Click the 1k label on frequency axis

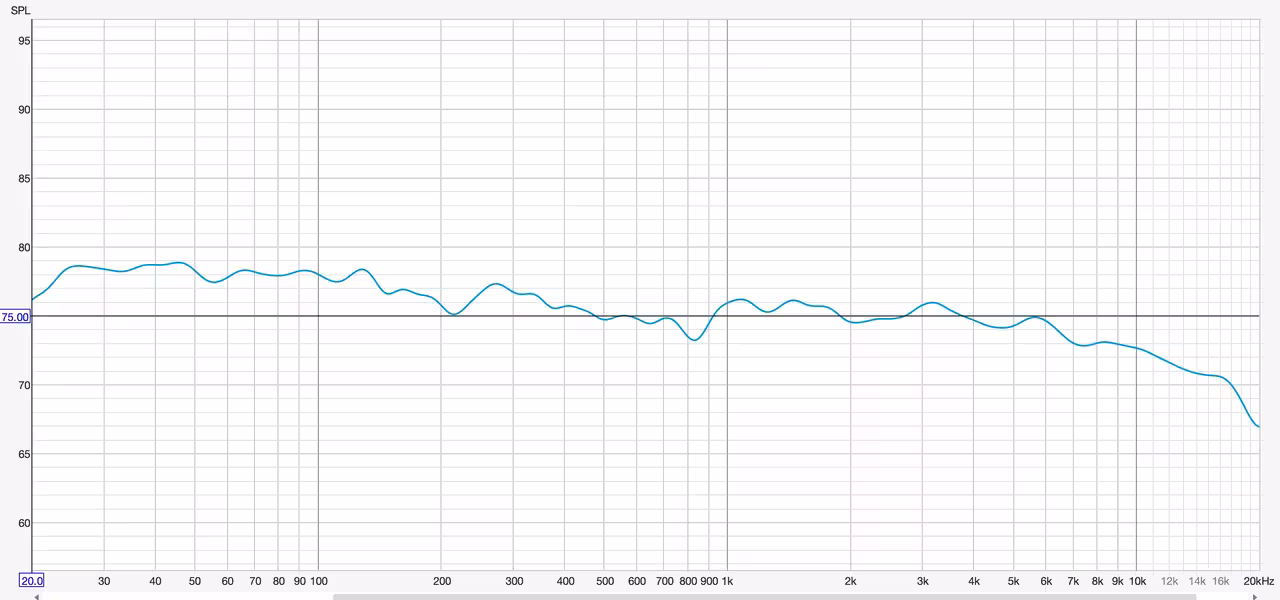tap(727, 581)
